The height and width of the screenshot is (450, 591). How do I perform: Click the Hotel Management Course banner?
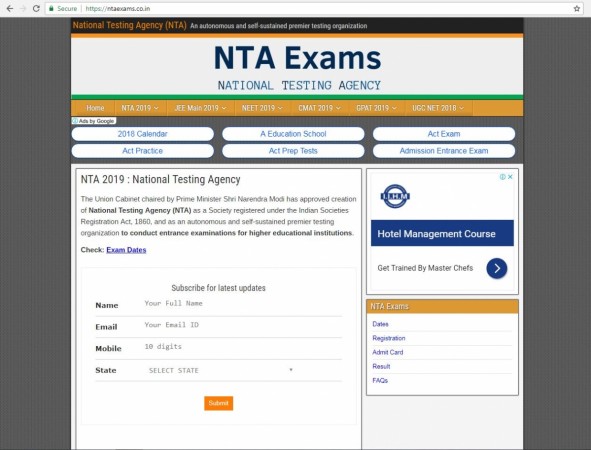click(x=442, y=233)
